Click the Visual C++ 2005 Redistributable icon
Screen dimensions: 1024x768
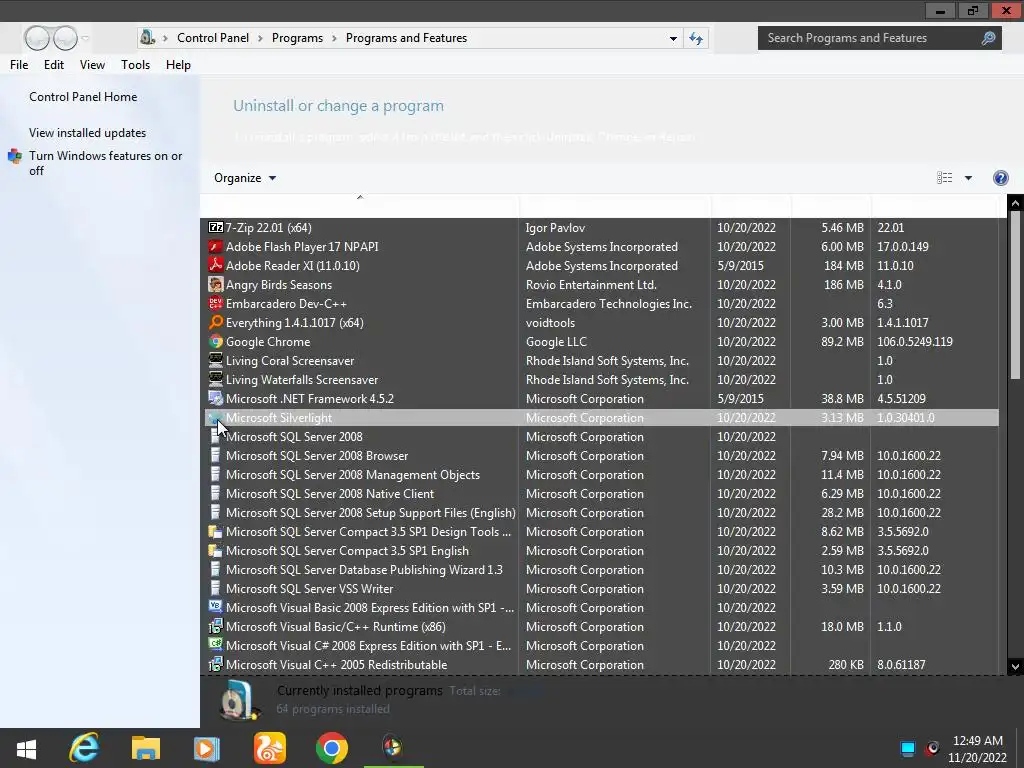(x=216, y=664)
